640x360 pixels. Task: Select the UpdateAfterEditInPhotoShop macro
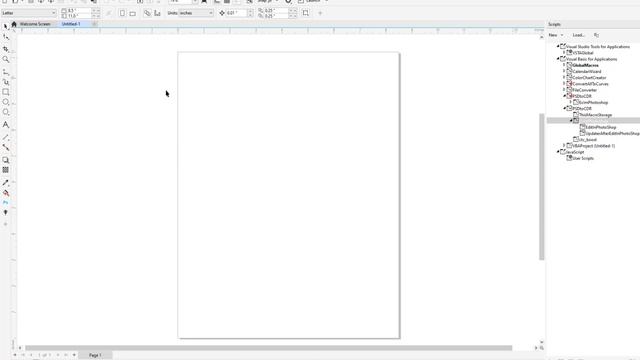612,133
